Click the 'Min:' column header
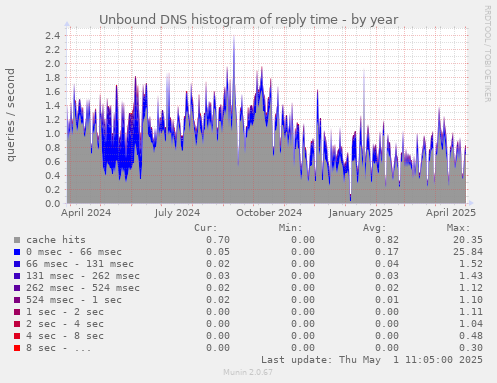The width and height of the screenshot is (497, 383). click(290, 228)
